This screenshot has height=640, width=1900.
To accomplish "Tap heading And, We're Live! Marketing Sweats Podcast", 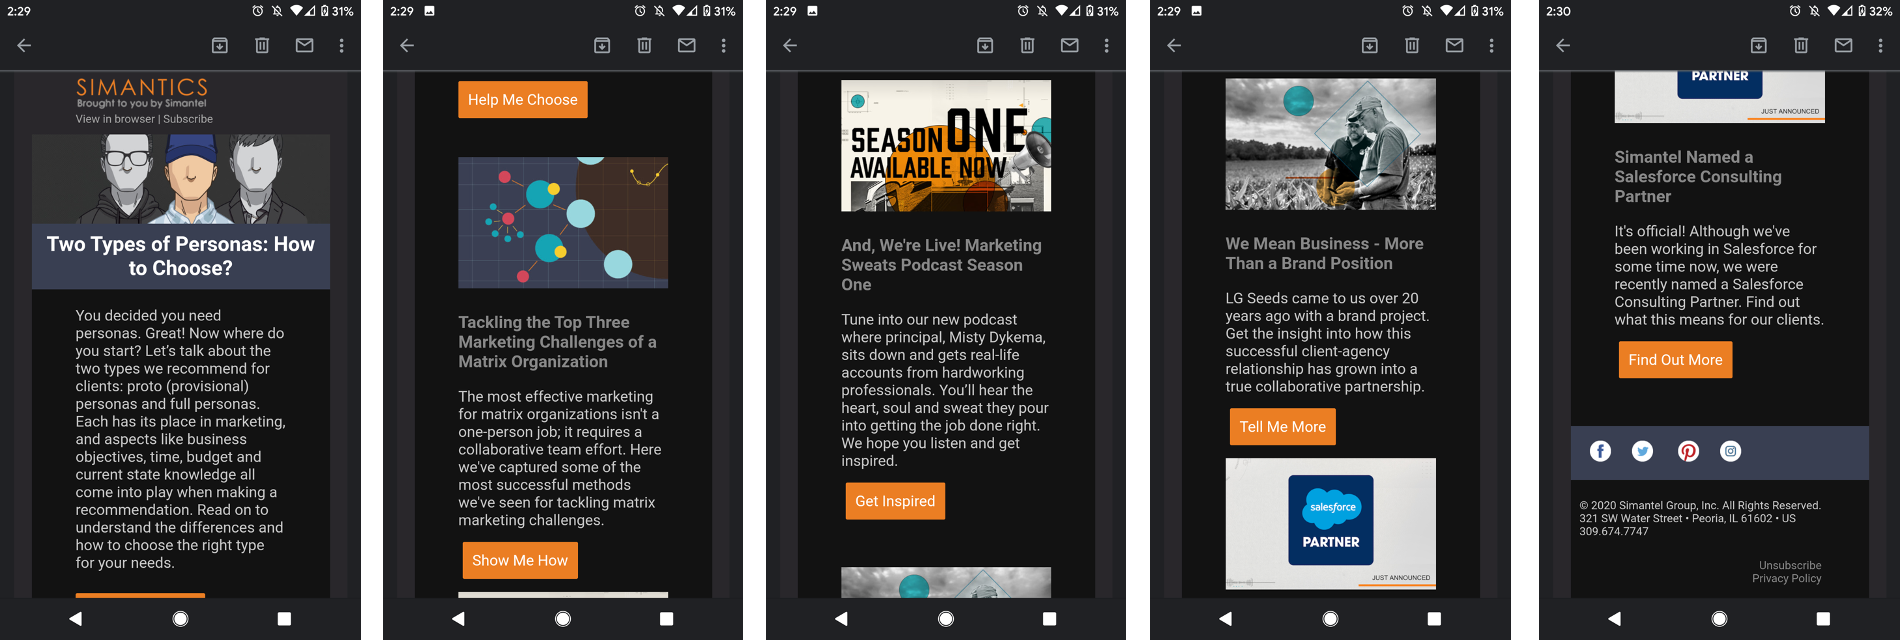I will (x=941, y=265).
